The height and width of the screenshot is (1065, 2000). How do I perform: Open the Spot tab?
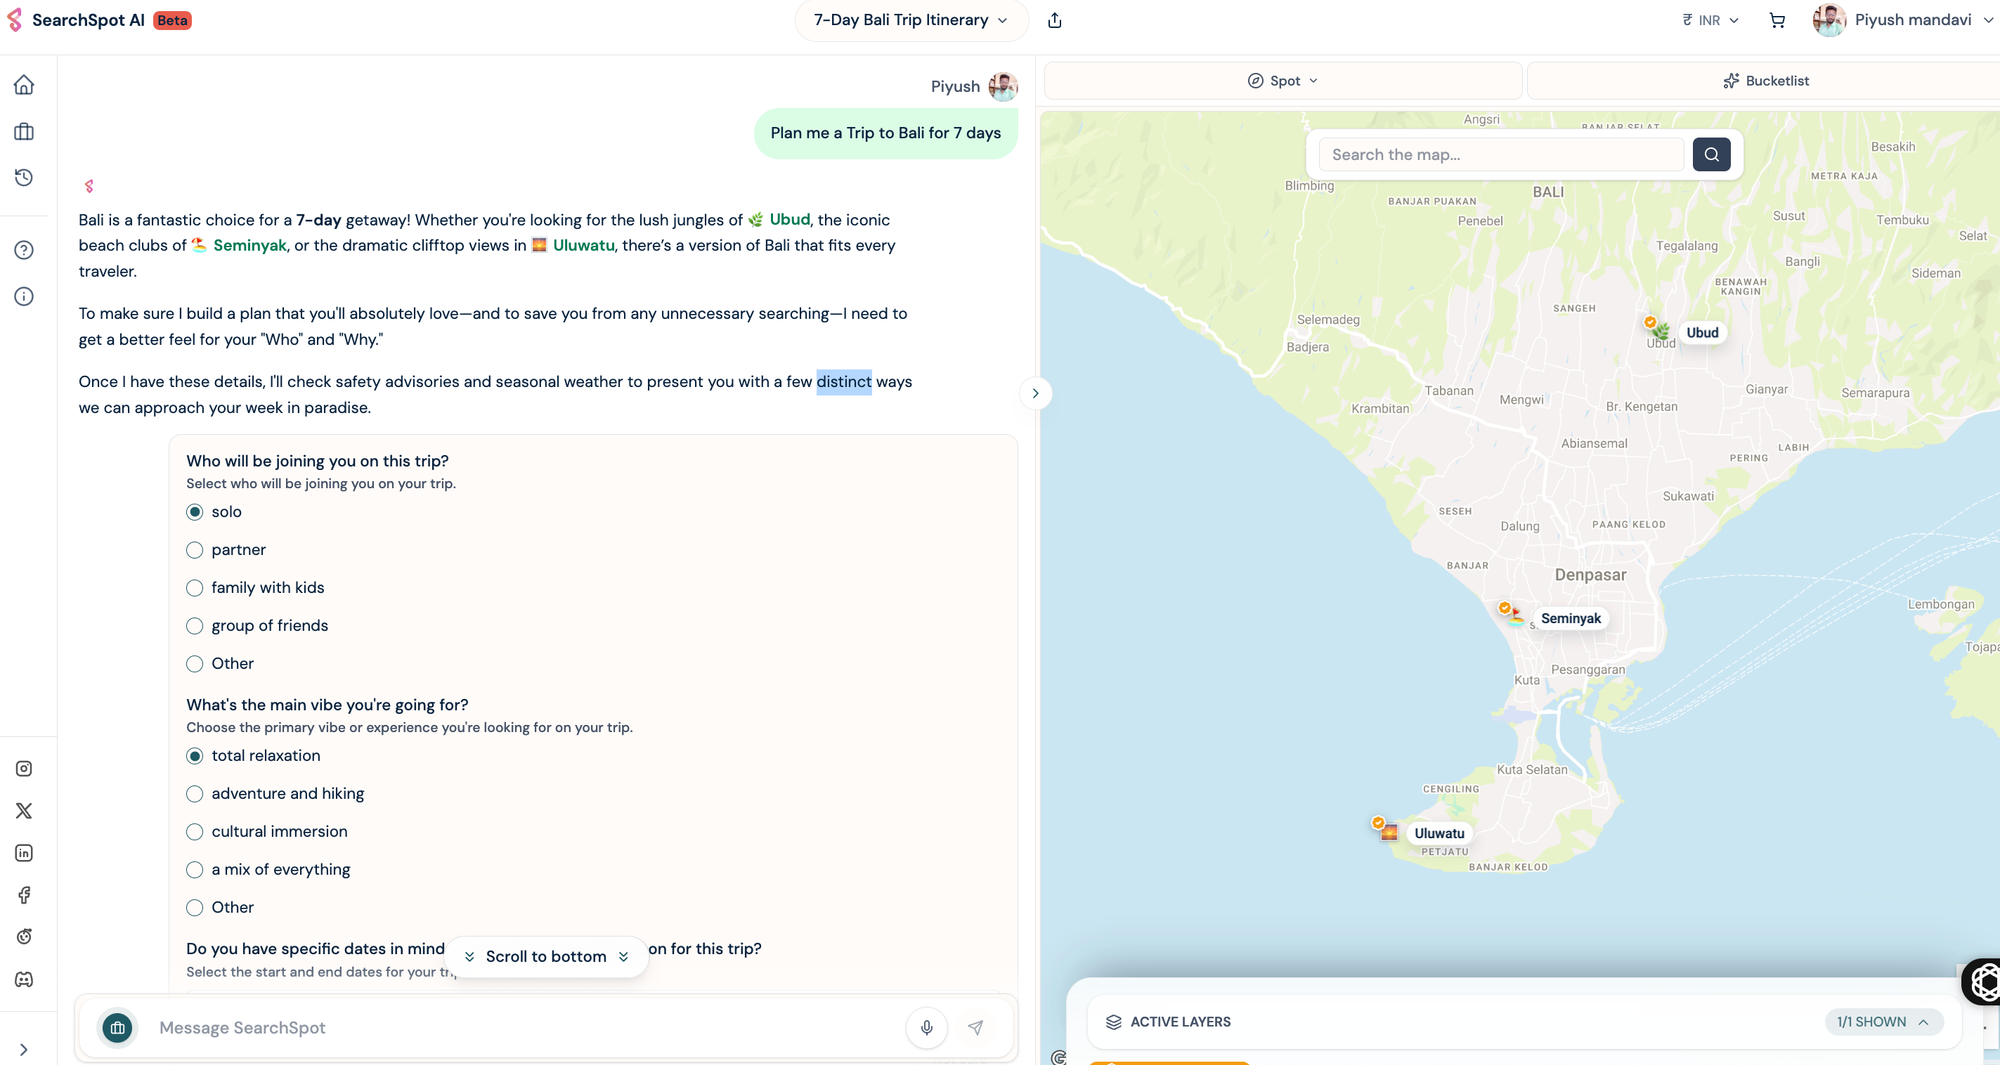click(1283, 81)
